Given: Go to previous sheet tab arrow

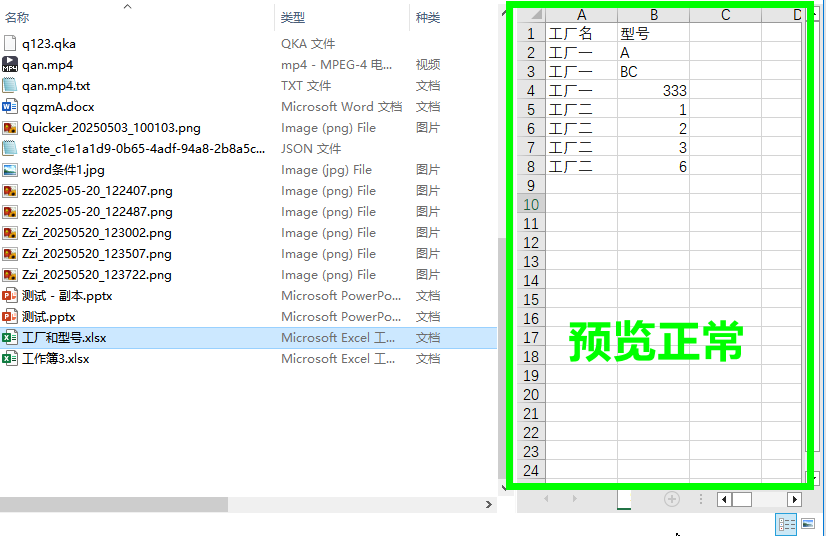Looking at the screenshot, I should (546, 499).
